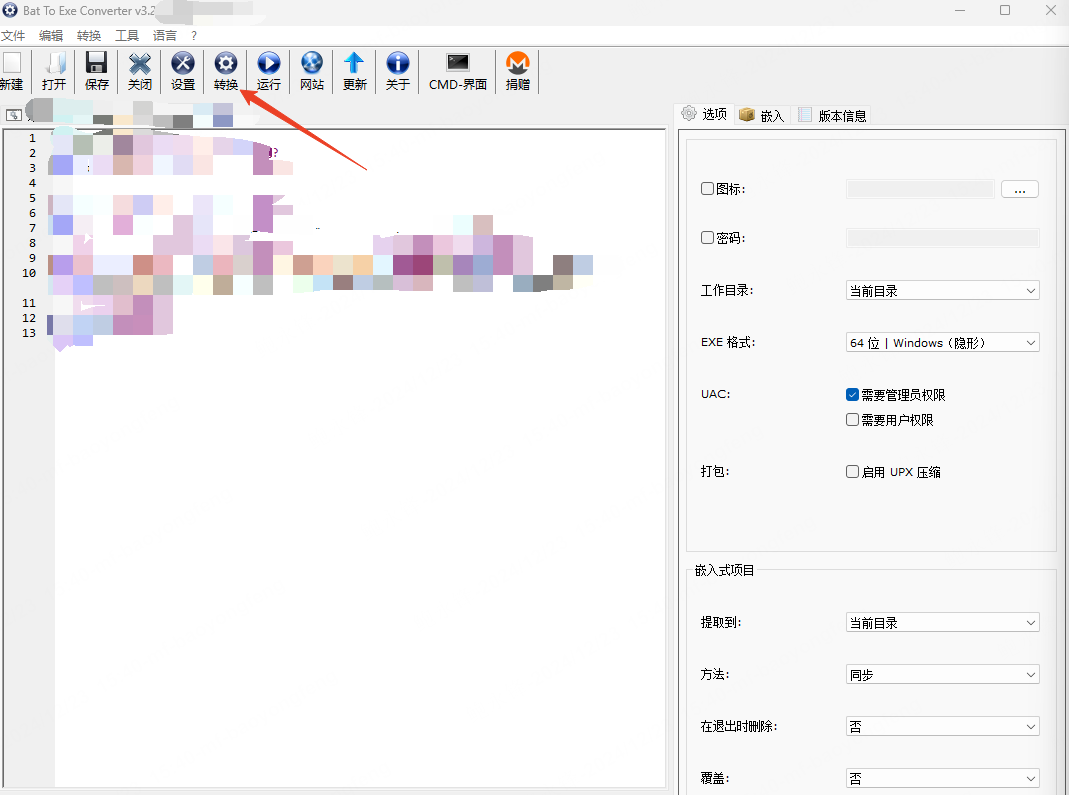This screenshot has width=1069, height=795.
Task: Expand the 提取到 dropdown
Action: [x=943, y=622]
